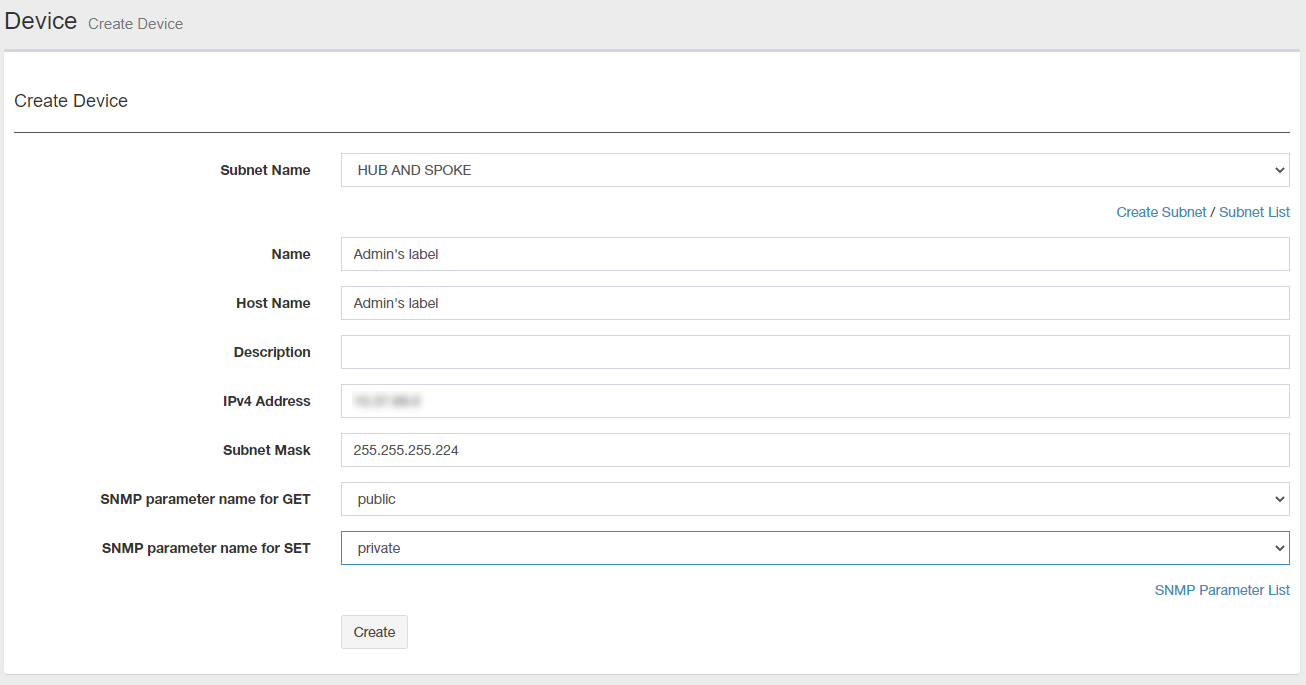Select the IPv4 Address input box
1306x685 pixels.
814,401
